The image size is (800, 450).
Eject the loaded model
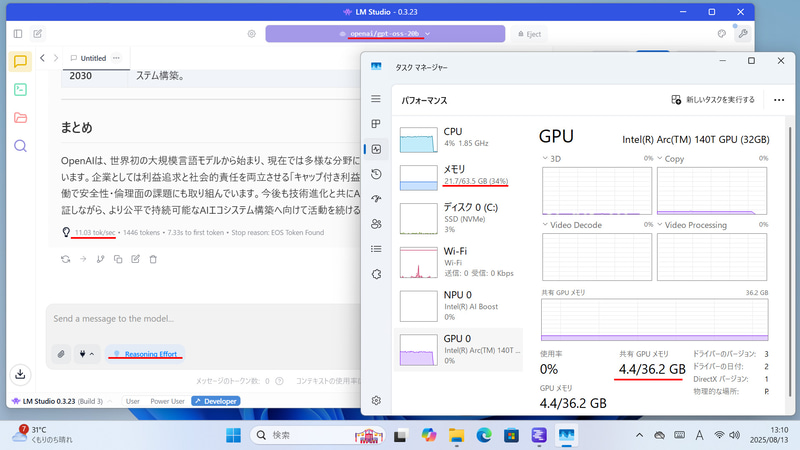[x=529, y=34]
